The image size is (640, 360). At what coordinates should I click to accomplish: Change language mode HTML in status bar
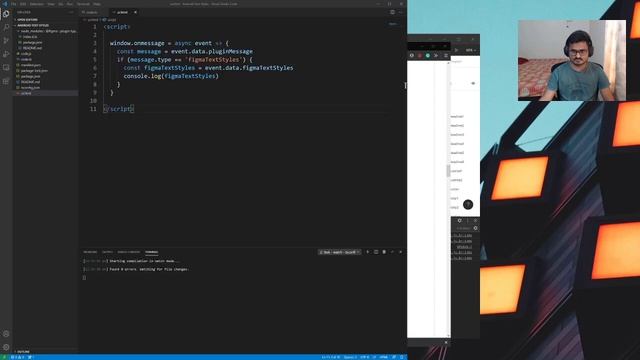click(x=384, y=357)
